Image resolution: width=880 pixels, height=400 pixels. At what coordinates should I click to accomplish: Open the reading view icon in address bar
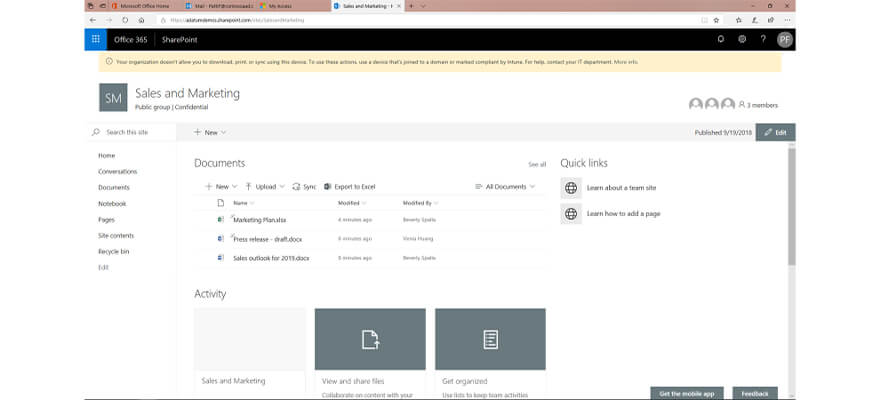click(x=704, y=20)
